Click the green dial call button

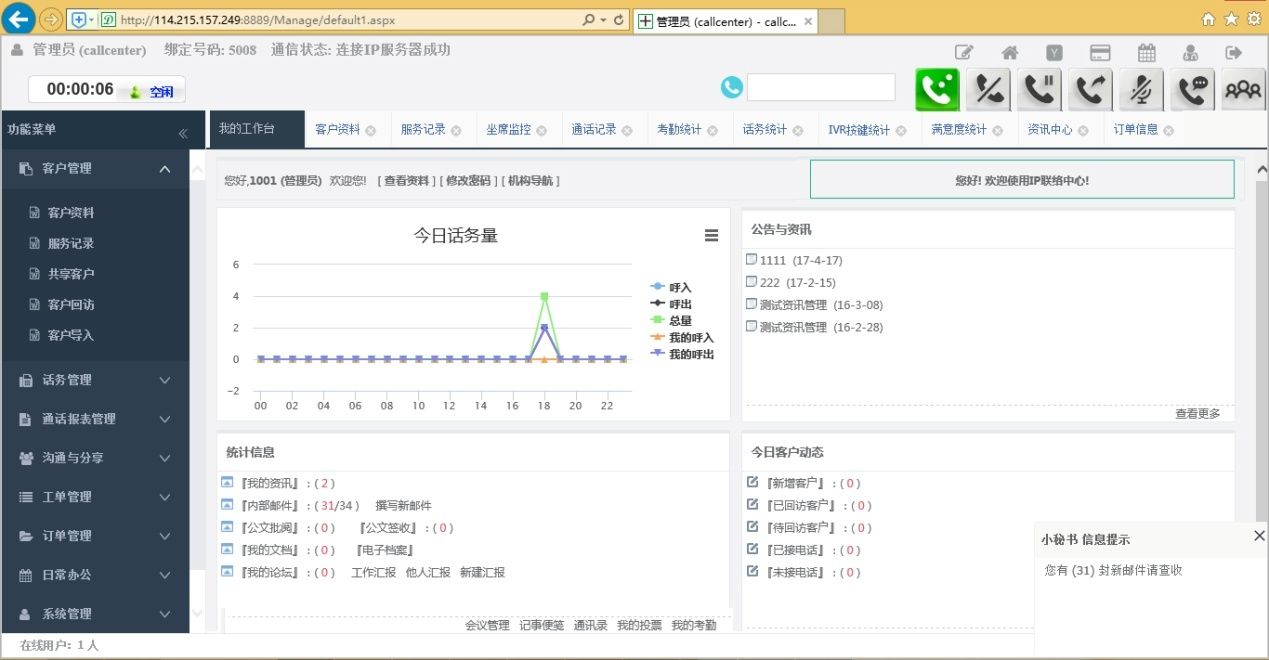click(937, 90)
